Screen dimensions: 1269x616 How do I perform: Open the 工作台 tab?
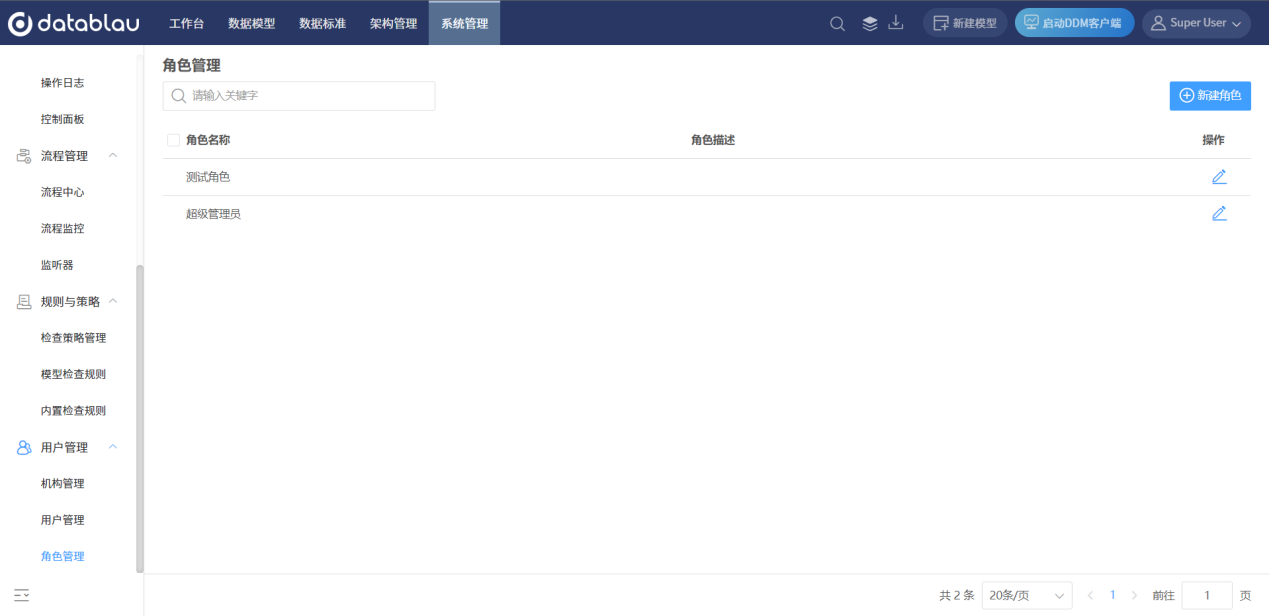point(186,23)
